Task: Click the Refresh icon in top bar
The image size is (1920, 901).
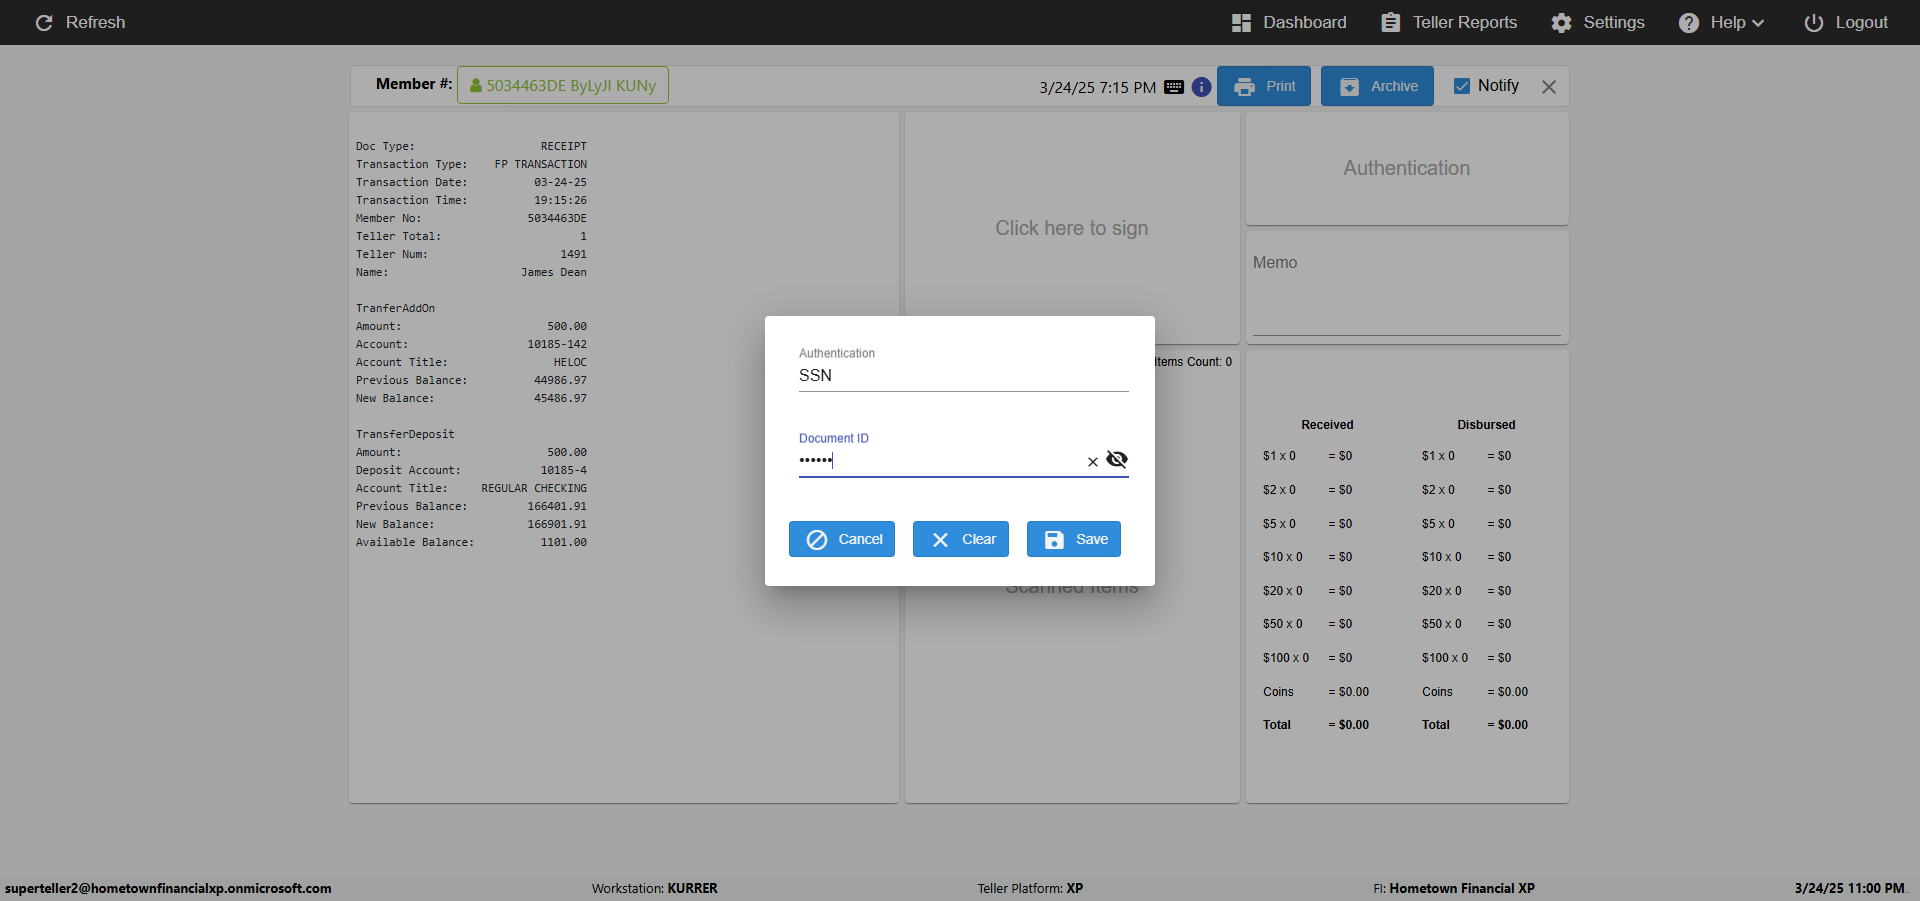Action: [x=44, y=22]
